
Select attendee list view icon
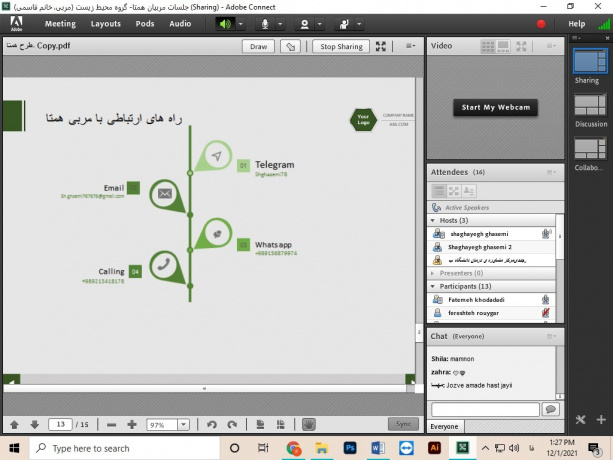pyautogui.click(x=439, y=191)
